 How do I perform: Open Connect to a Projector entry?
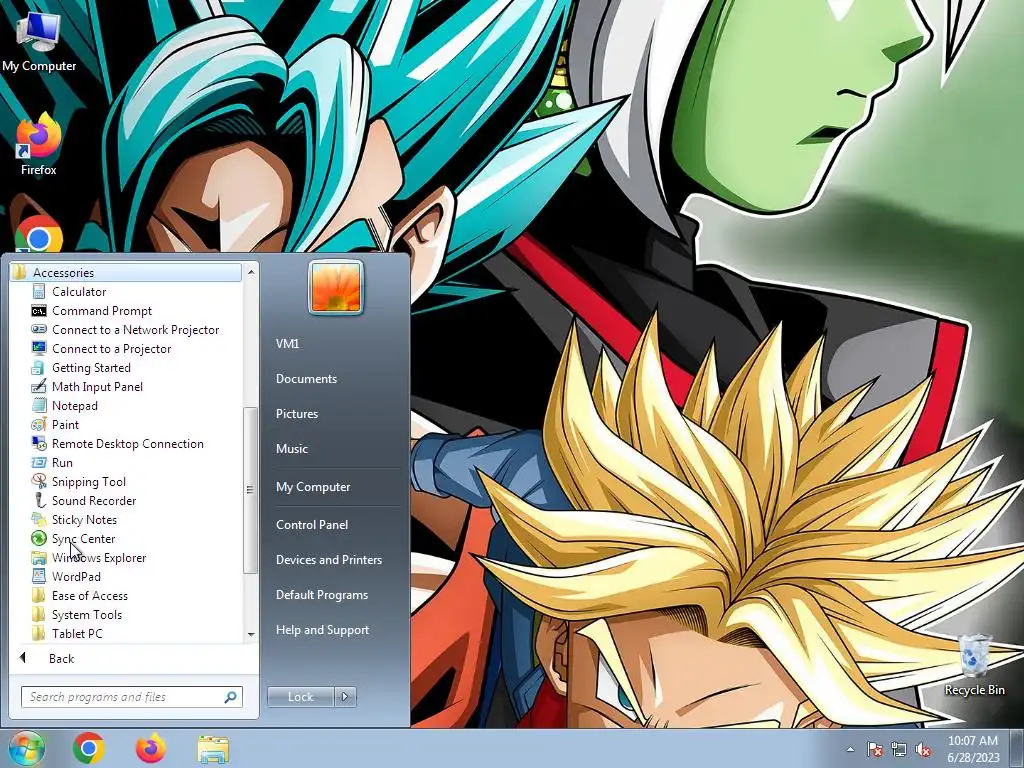(x=111, y=349)
